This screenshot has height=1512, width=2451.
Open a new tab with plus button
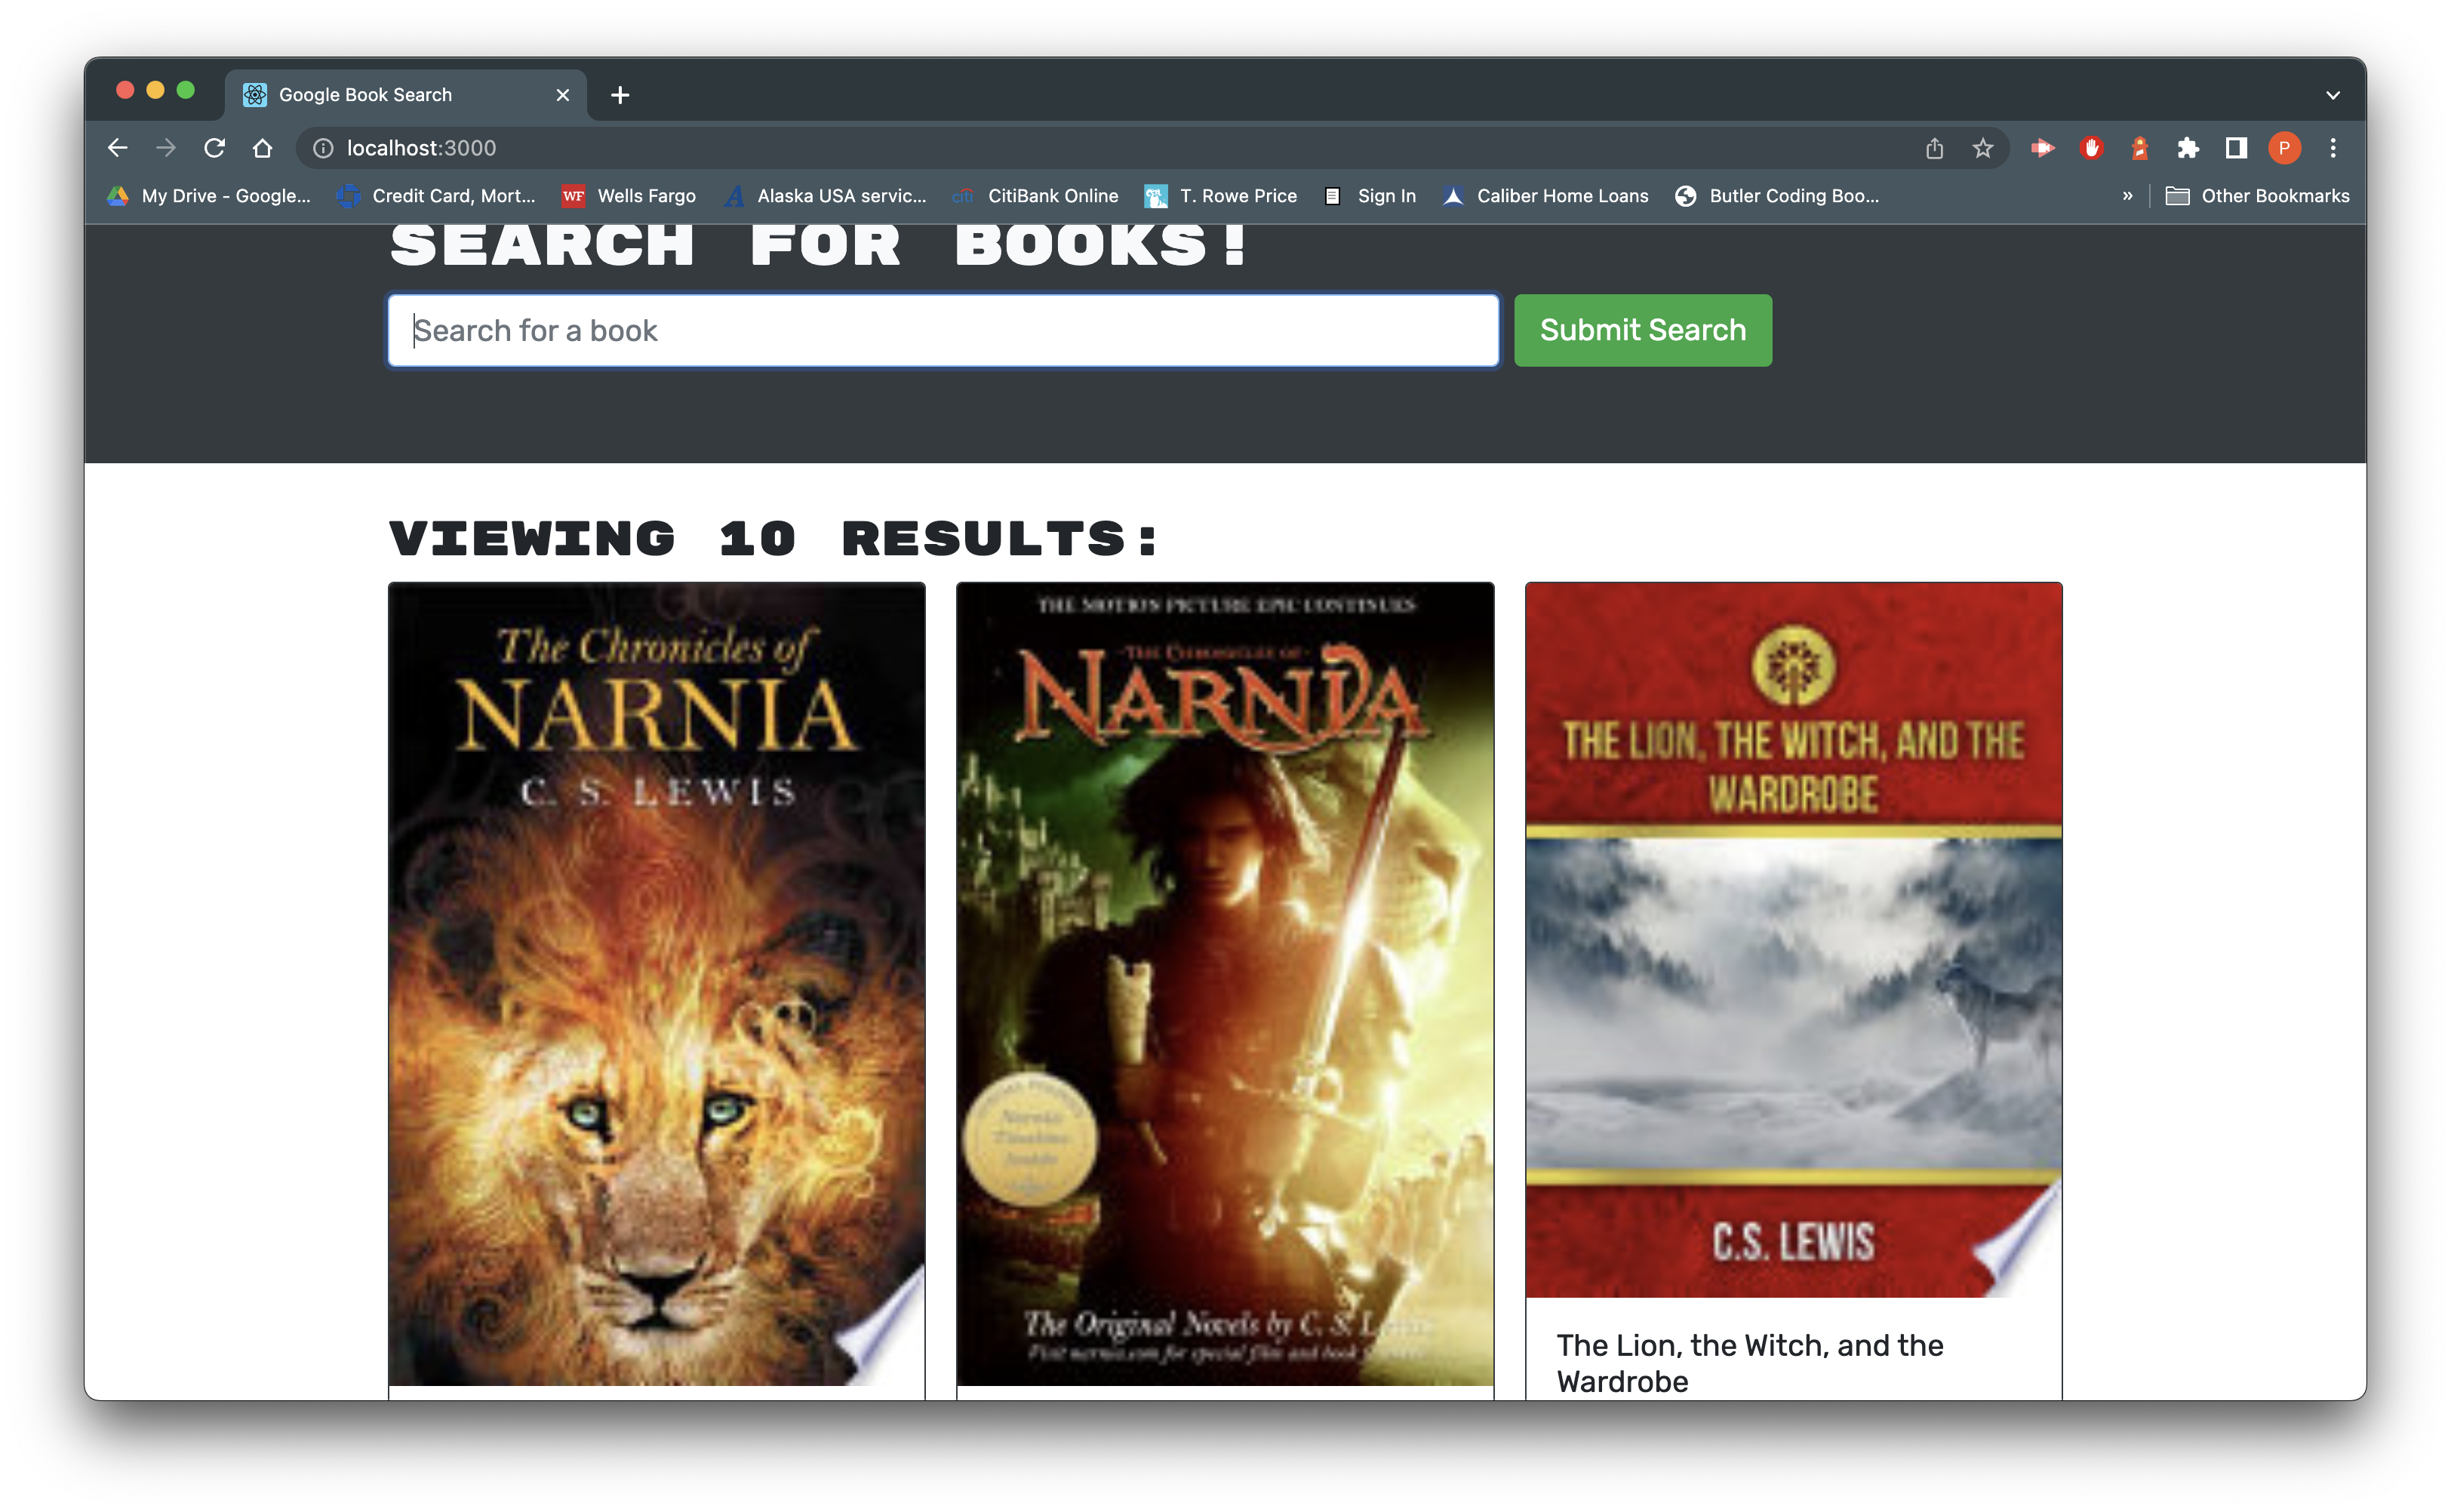coord(620,95)
